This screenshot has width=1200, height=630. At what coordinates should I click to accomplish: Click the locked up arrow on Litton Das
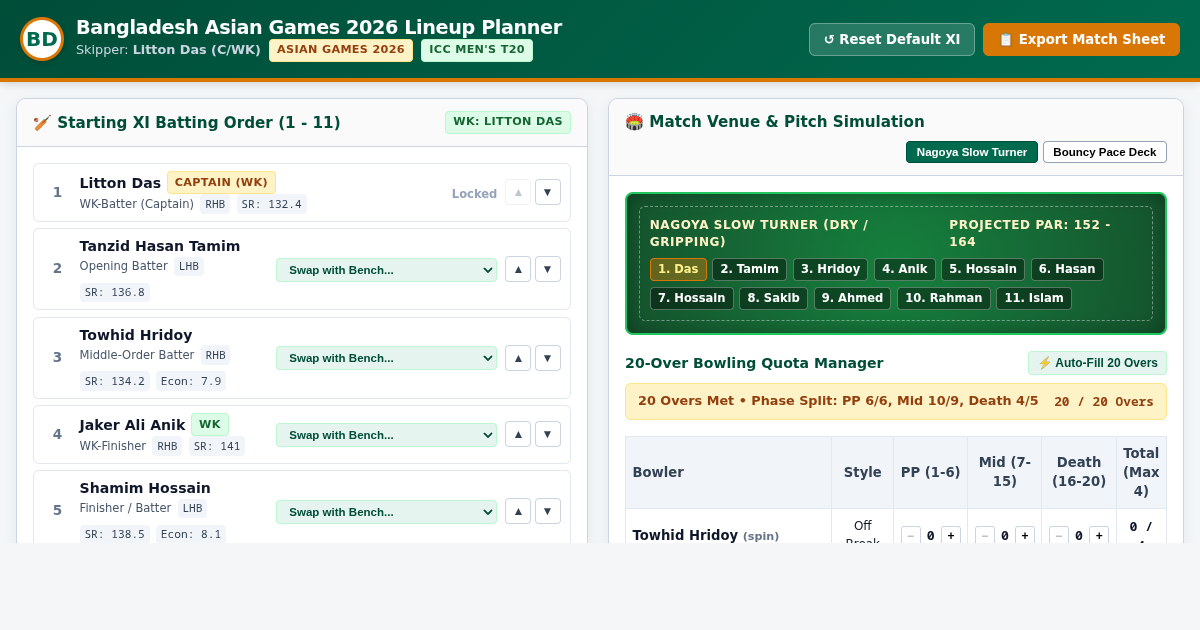518,192
